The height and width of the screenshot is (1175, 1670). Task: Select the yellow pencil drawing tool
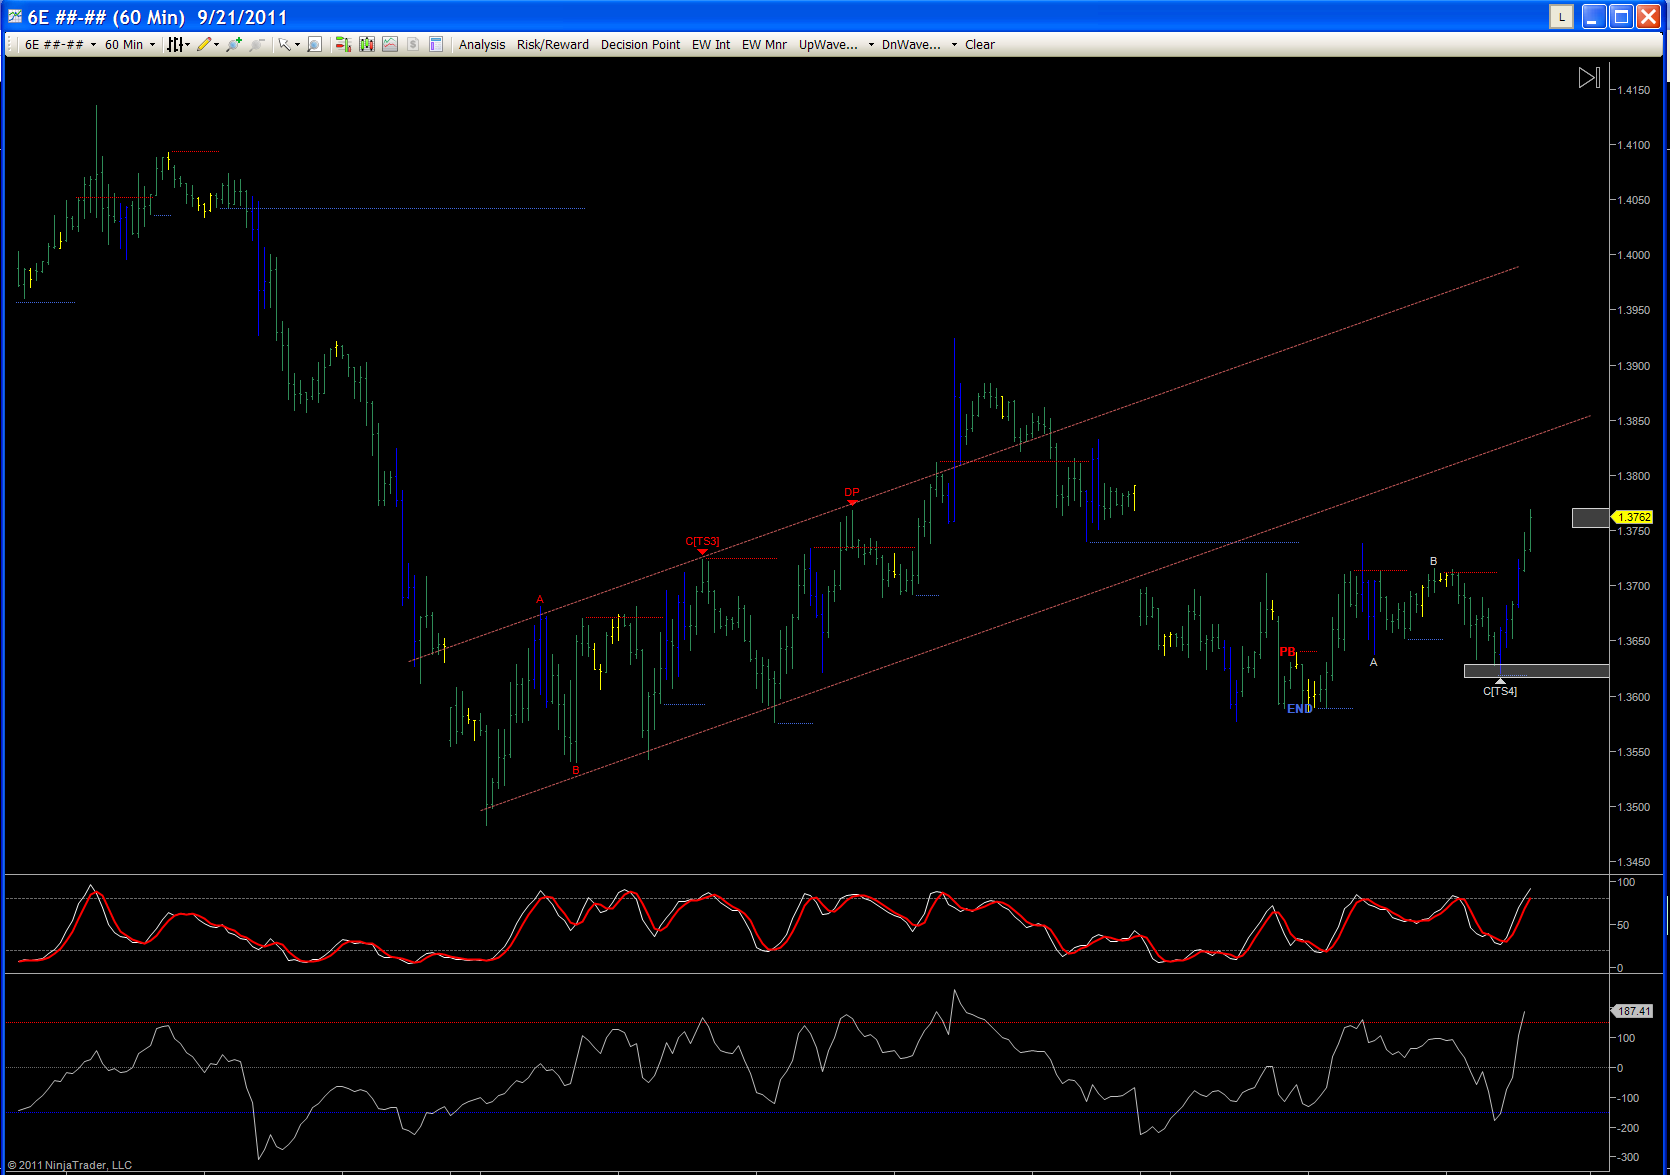[x=203, y=44]
